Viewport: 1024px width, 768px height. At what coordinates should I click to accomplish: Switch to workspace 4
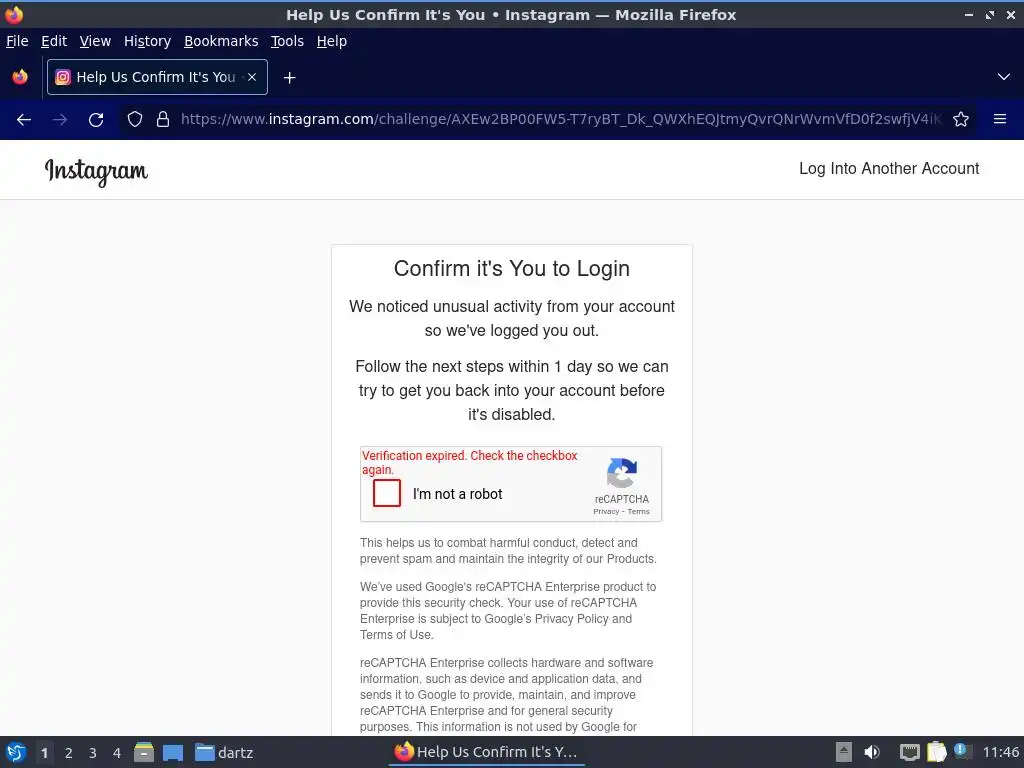(117, 753)
